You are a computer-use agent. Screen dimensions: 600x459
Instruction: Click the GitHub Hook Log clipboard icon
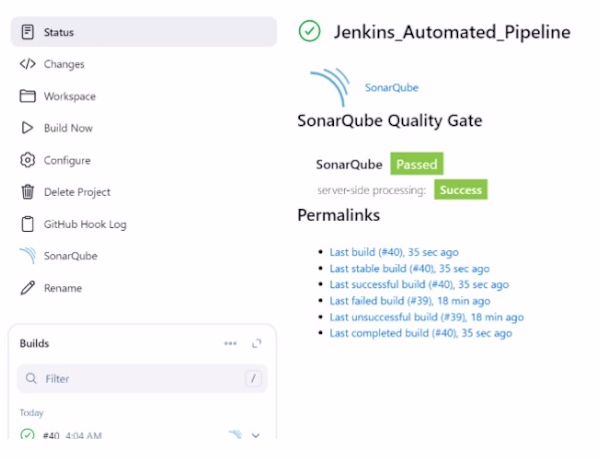(x=28, y=224)
